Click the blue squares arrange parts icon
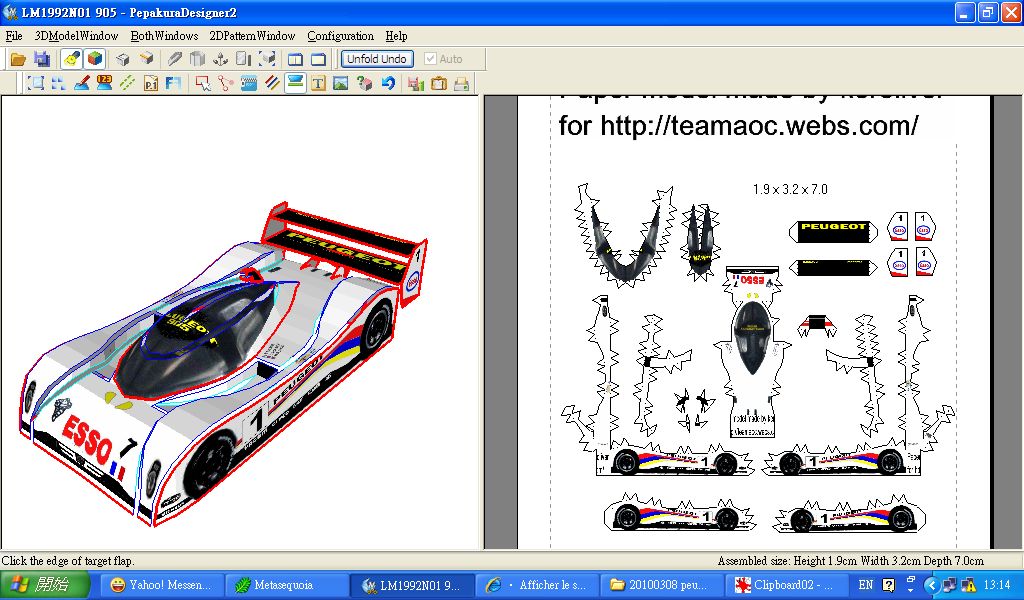Image resolution: width=1024 pixels, height=600 pixels. 58,83
